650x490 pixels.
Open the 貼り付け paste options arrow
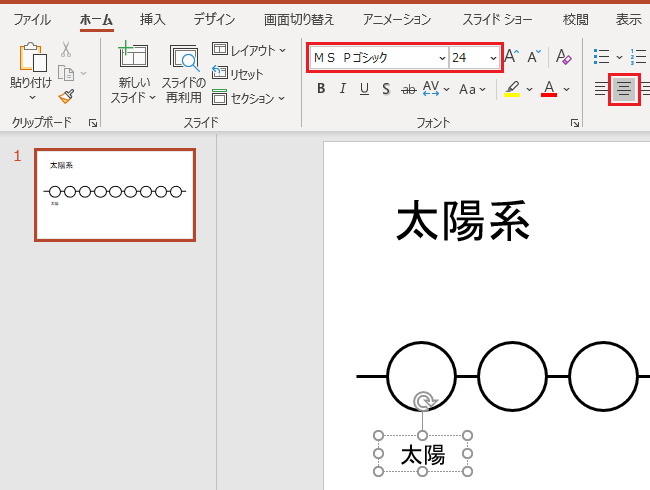[32, 98]
